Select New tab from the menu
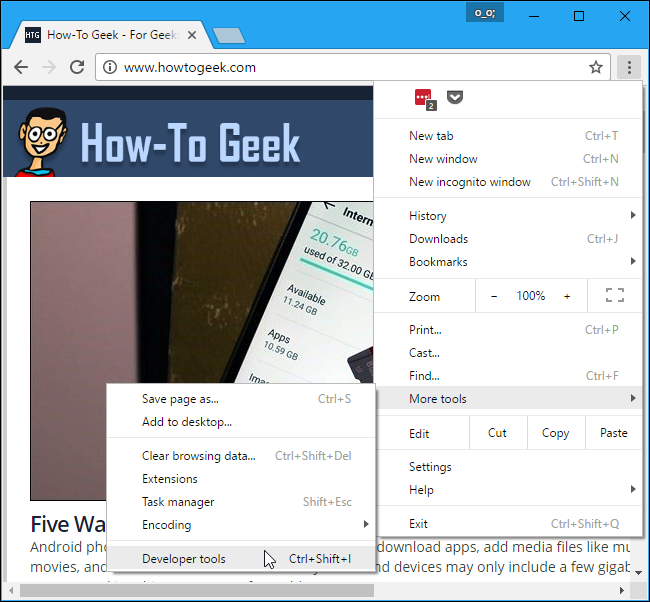The image size is (650, 602). coord(508,136)
